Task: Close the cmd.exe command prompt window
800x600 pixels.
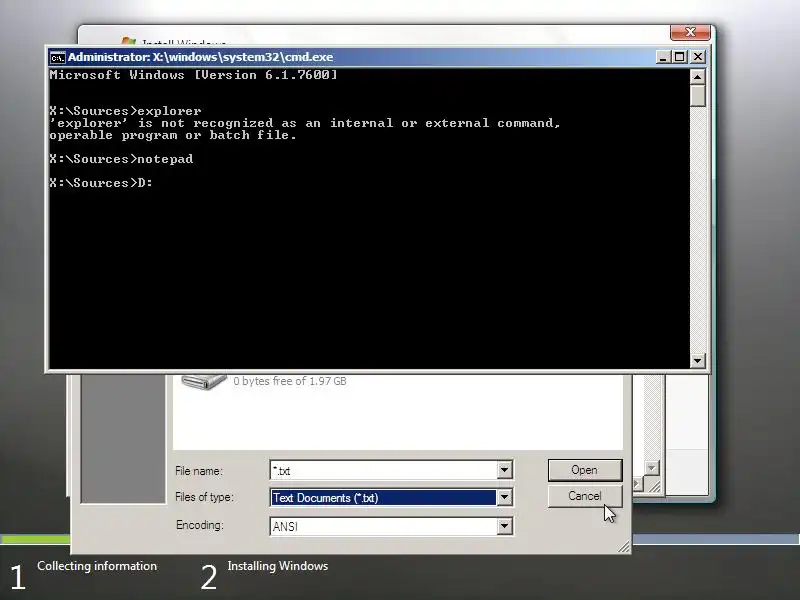Action: point(698,57)
